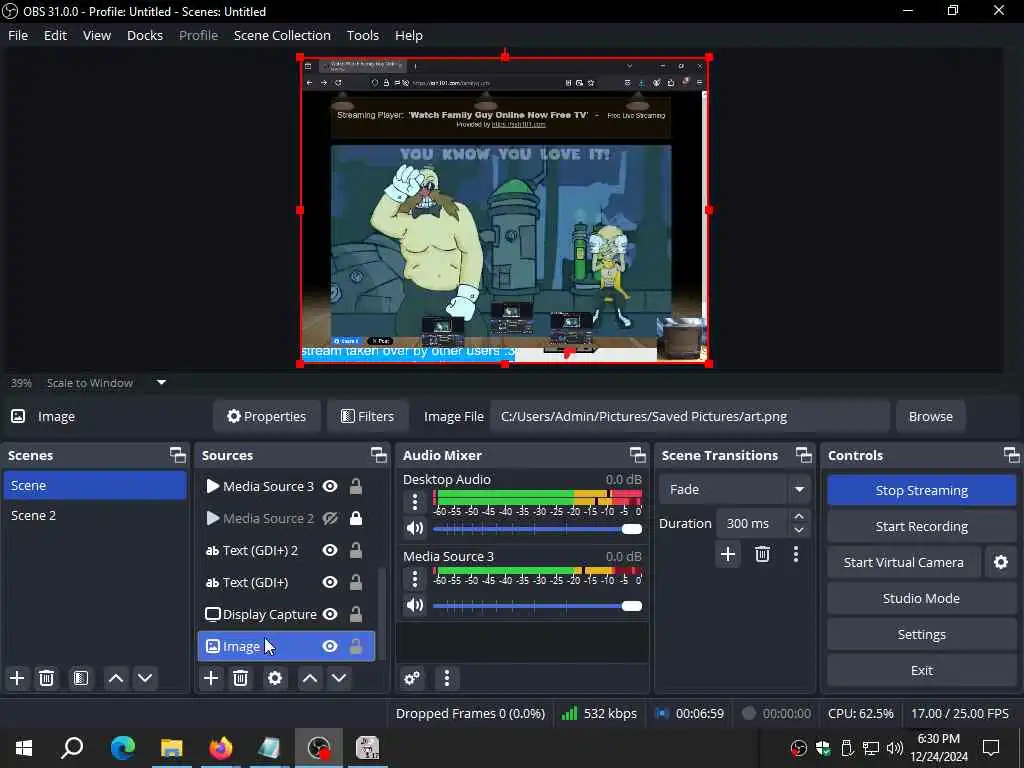
Task: Click Start Recording button
Action: click(x=921, y=526)
